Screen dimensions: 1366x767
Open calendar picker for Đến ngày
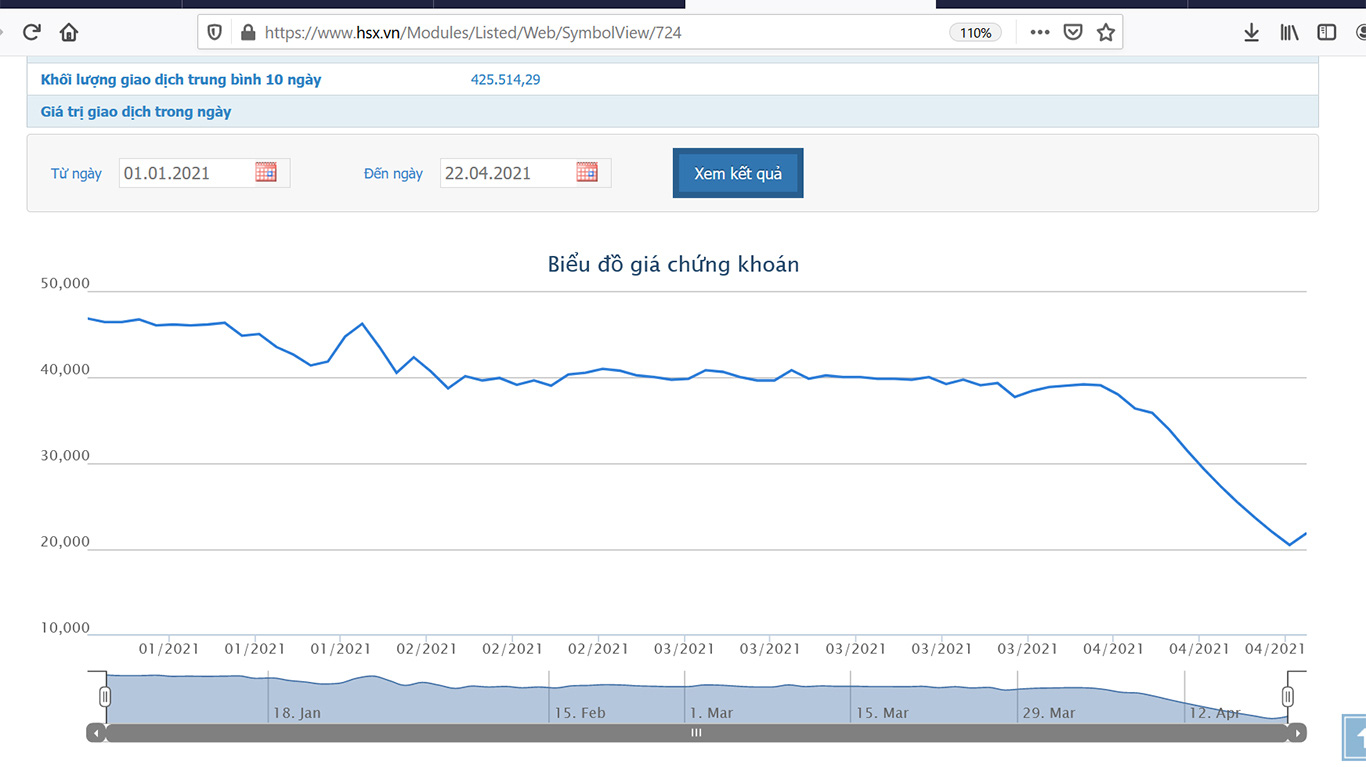click(x=587, y=172)
